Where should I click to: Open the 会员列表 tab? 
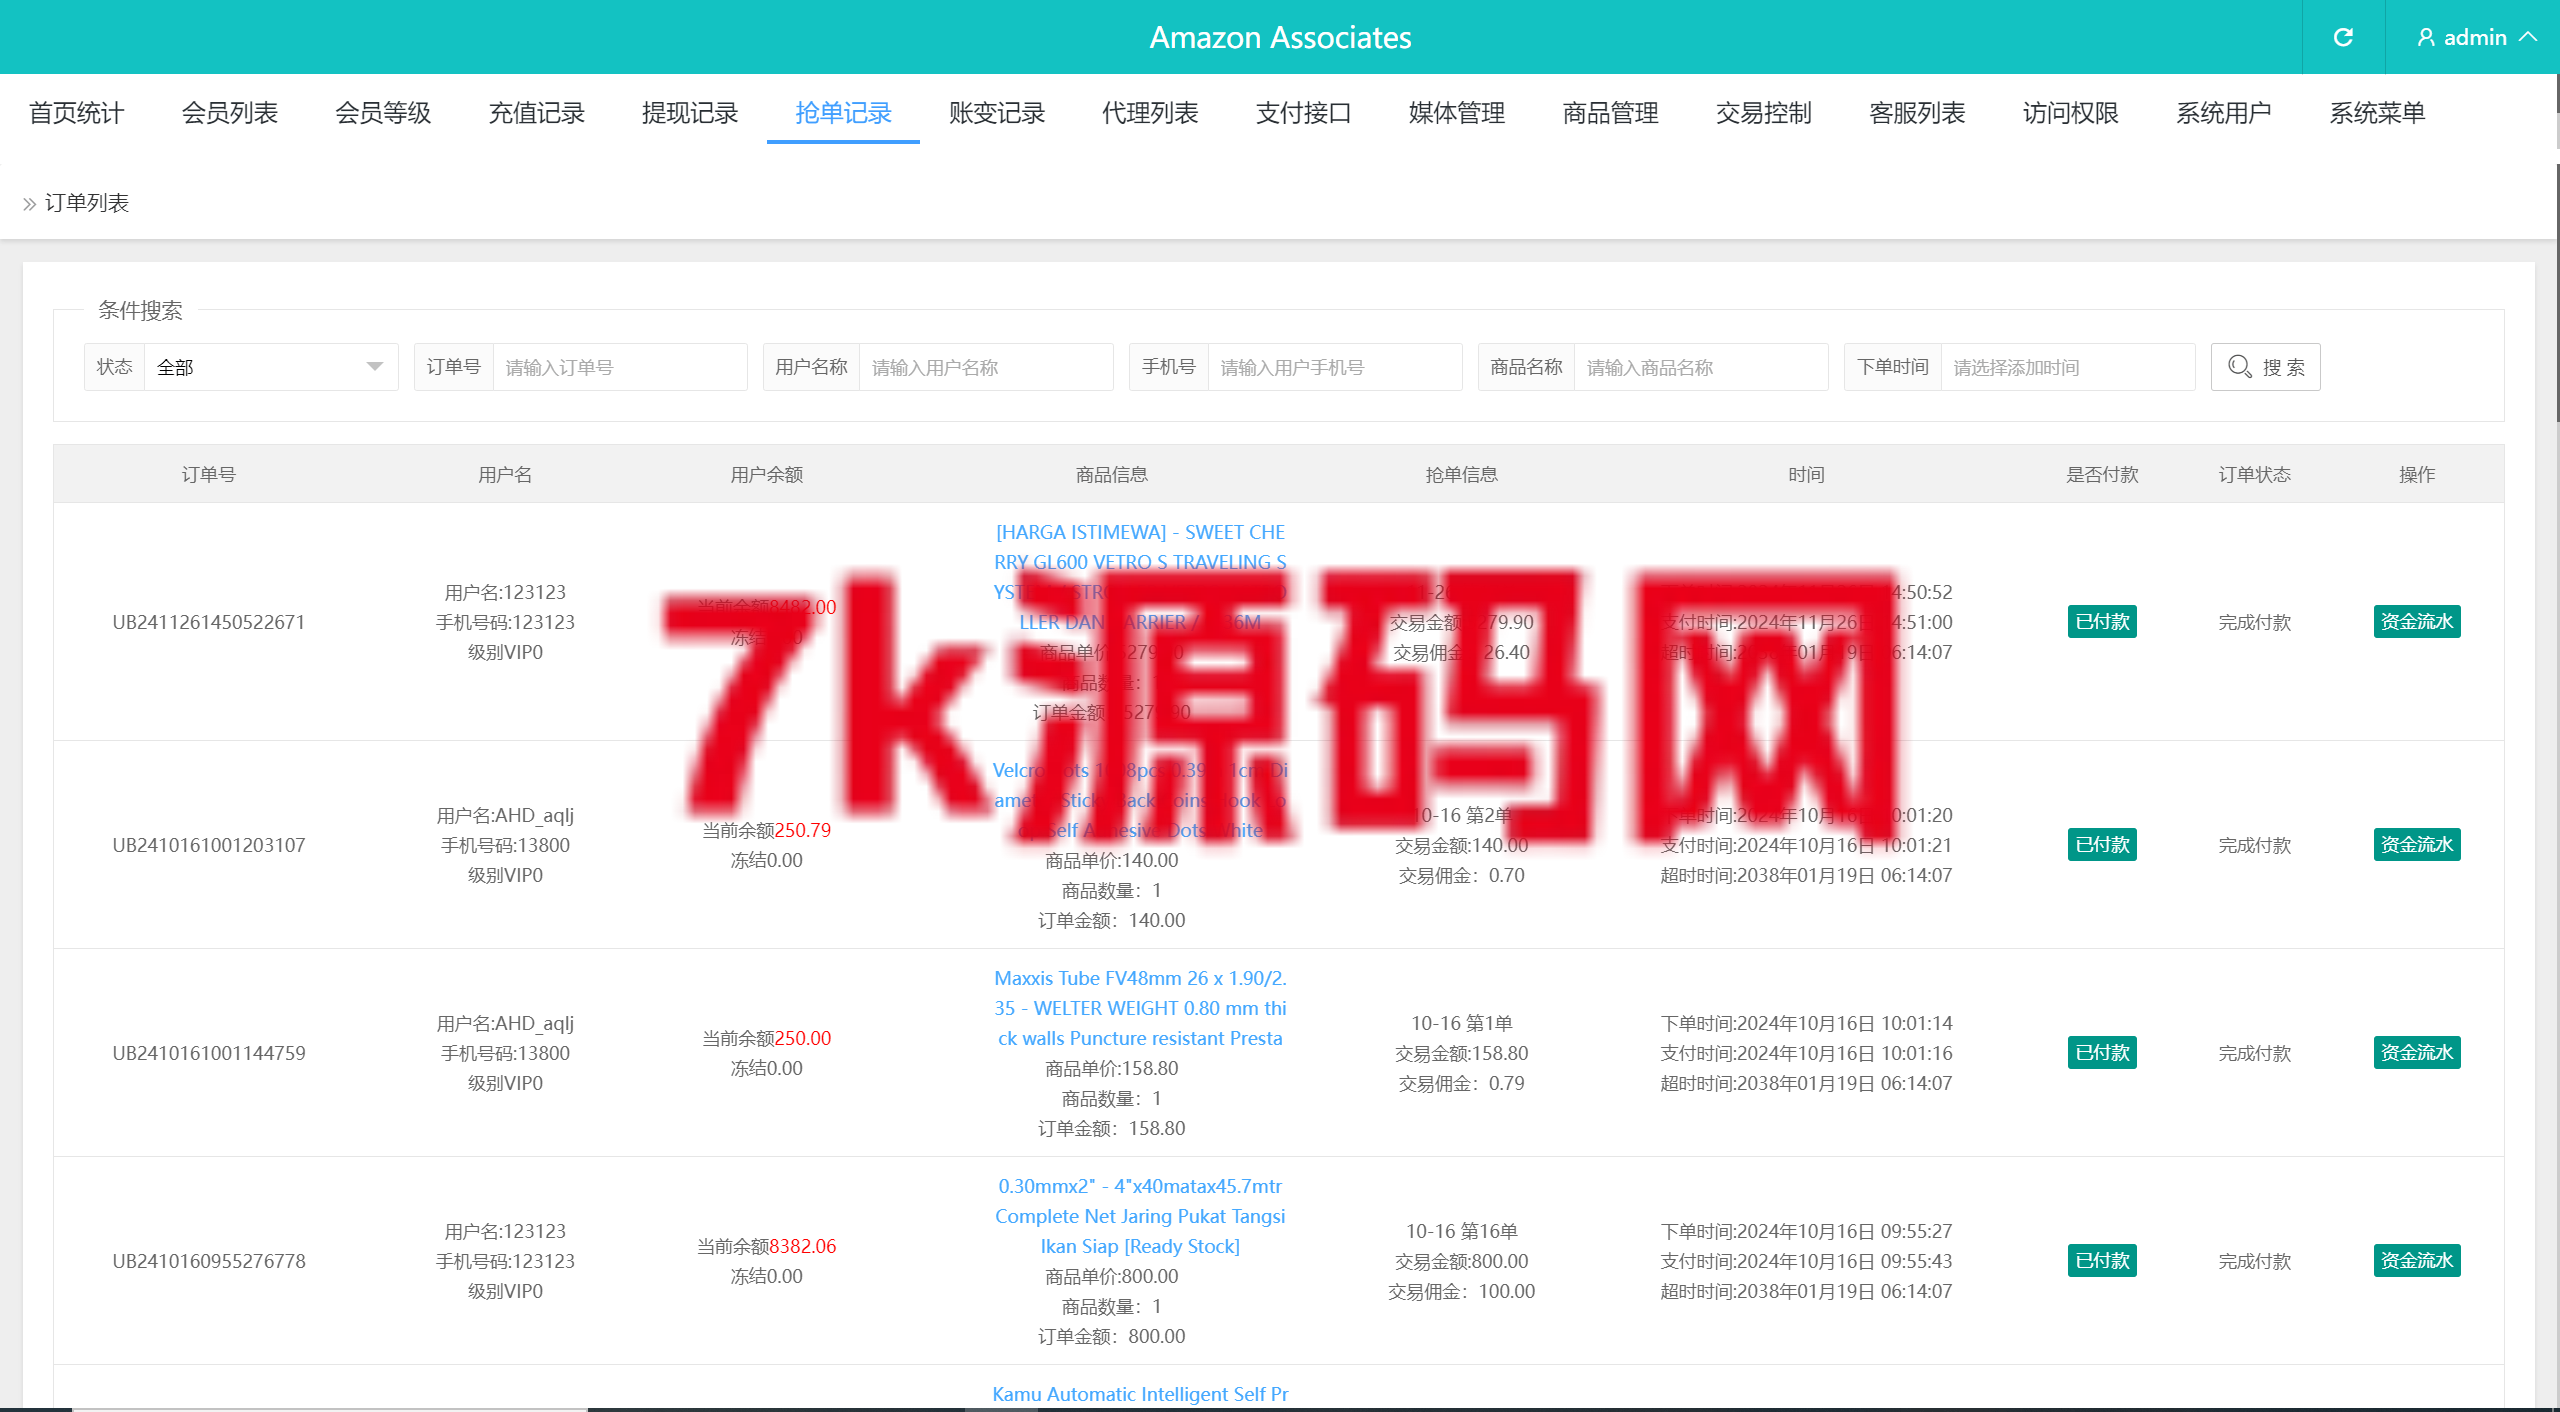[229, 113]
